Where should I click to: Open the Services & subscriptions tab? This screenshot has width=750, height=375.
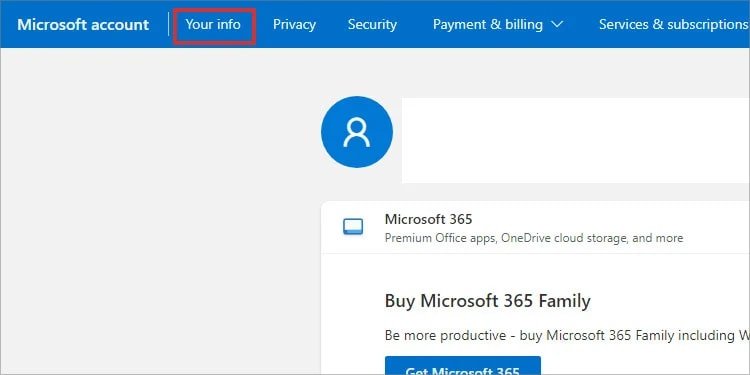pos(674,24)
